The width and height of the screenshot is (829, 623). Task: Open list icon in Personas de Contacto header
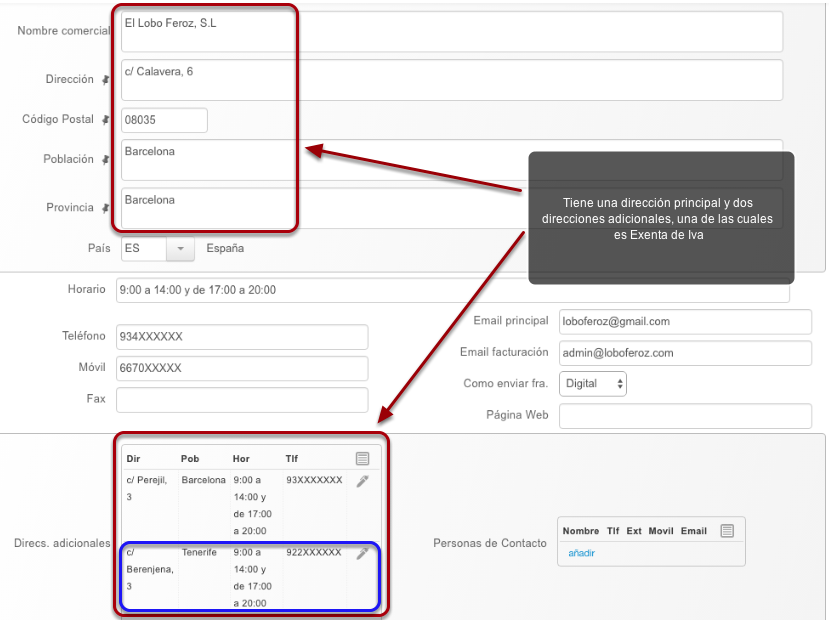click(727, 530)
